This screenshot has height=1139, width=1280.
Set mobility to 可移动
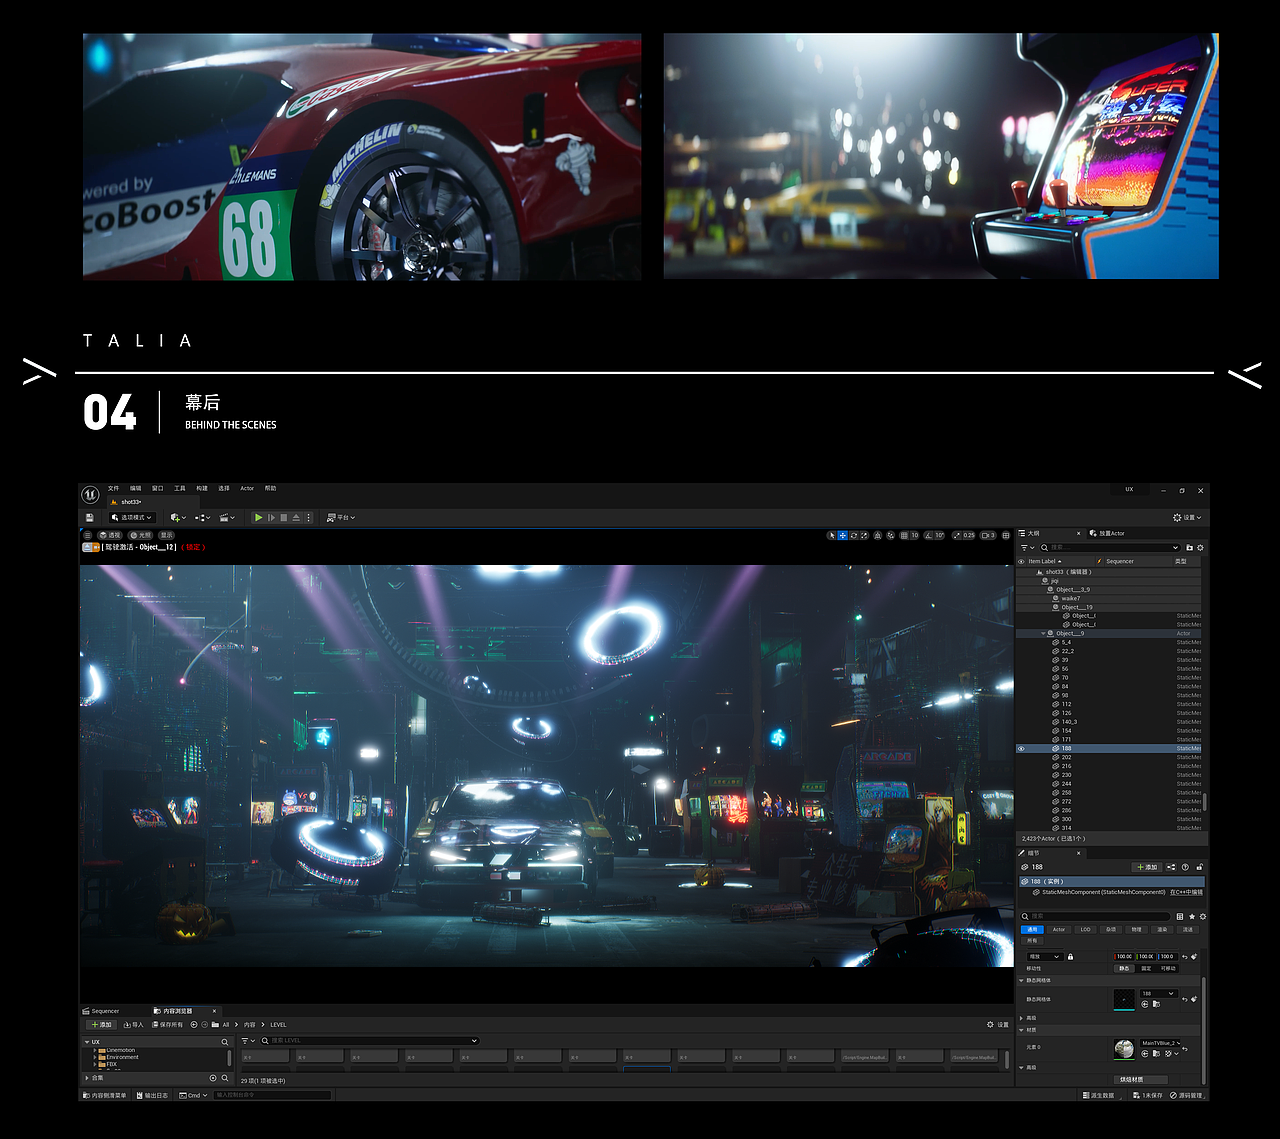tap(1168, 968)
